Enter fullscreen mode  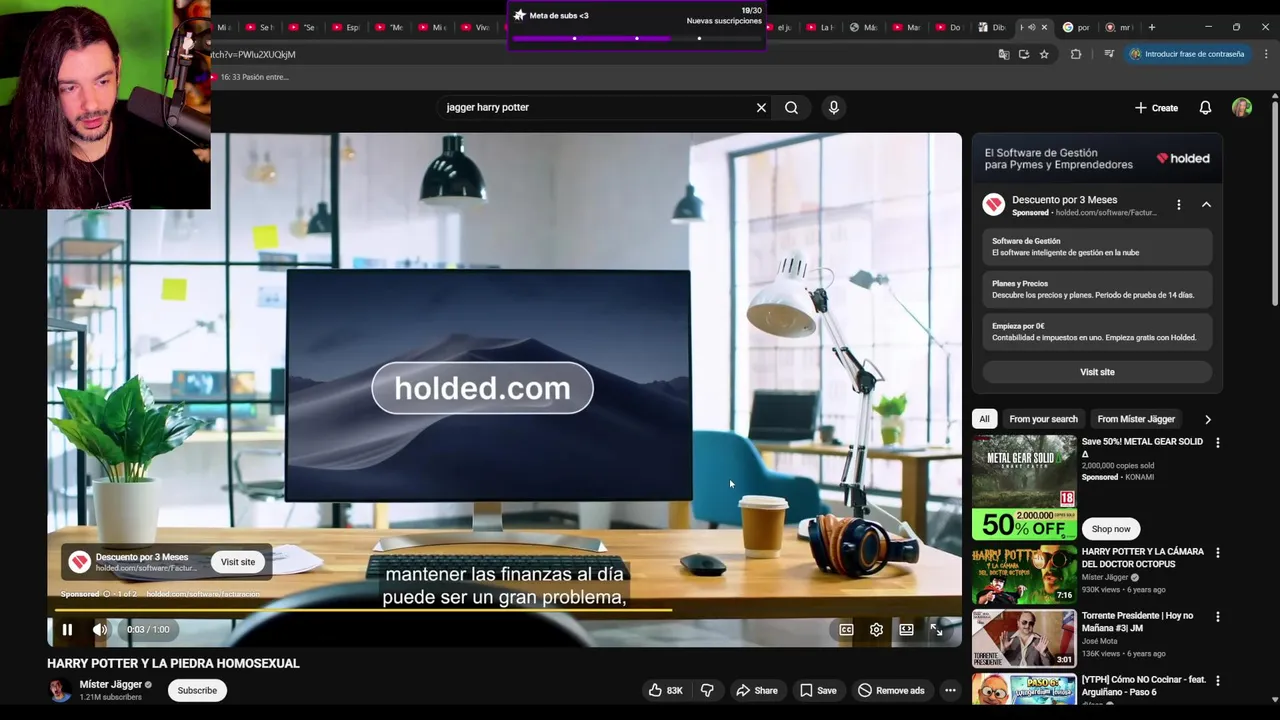936,629
